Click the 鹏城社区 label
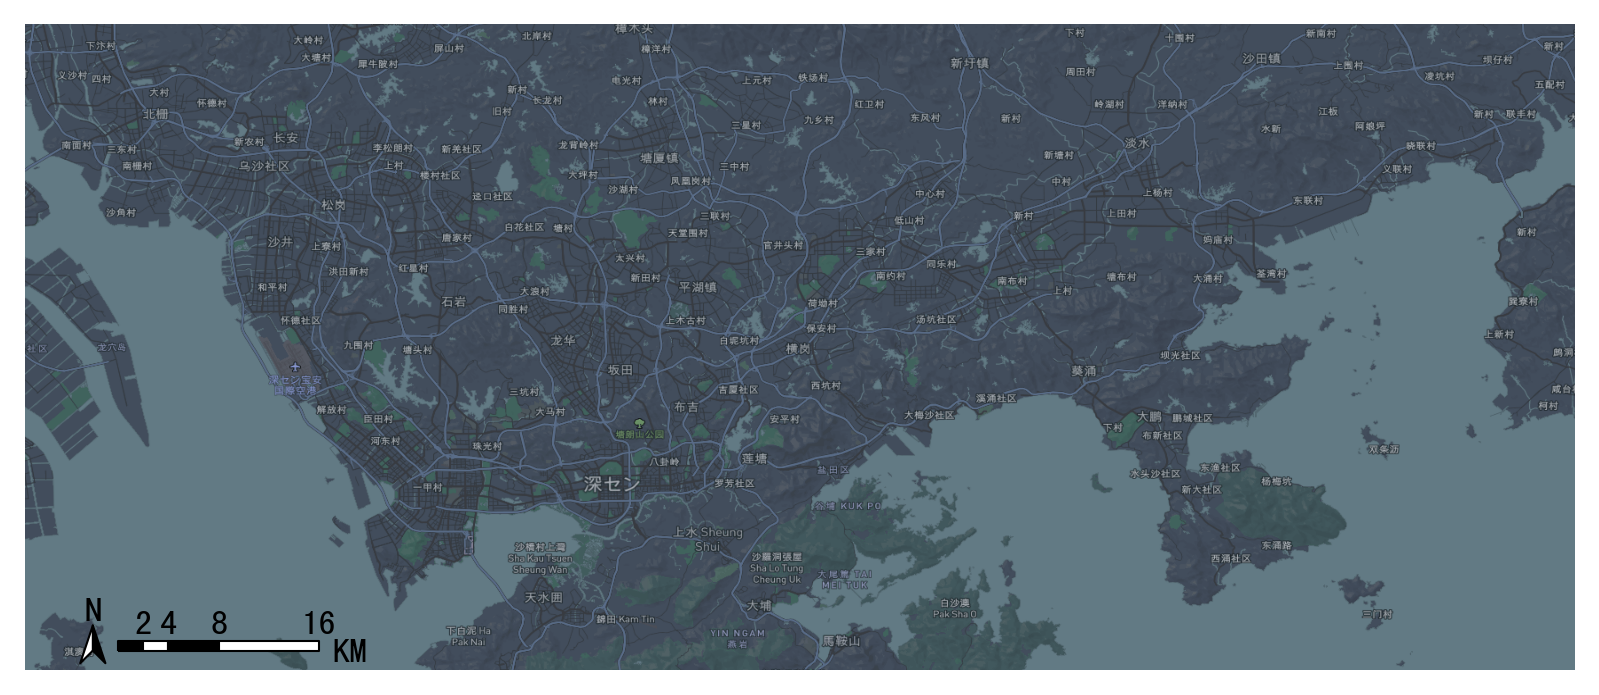 click(x=1192, y=418)
